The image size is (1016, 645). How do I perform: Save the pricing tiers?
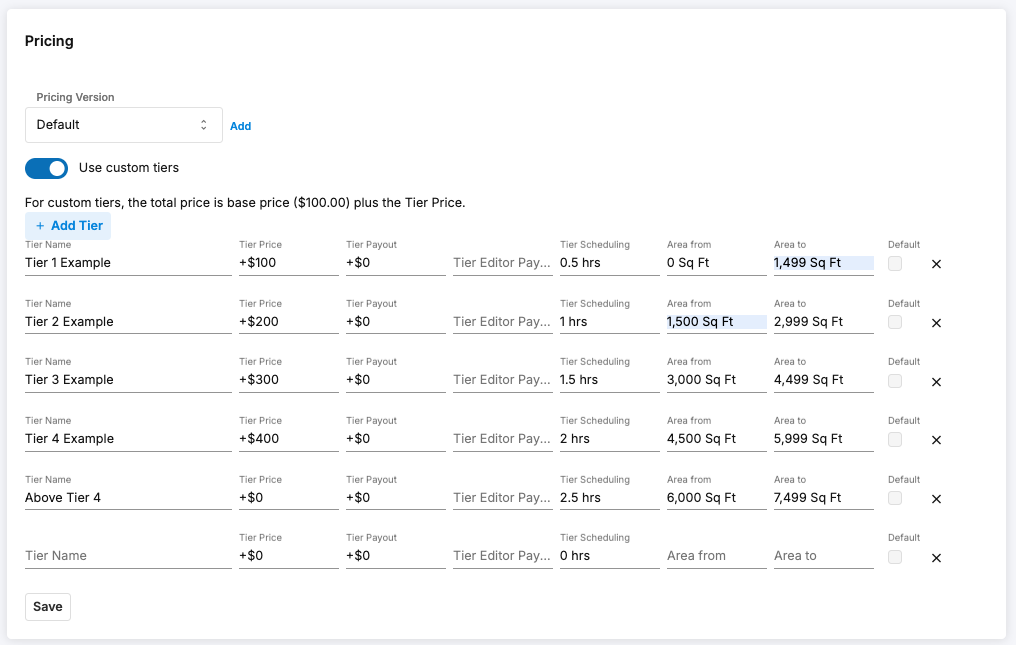[x=48, y=607]
